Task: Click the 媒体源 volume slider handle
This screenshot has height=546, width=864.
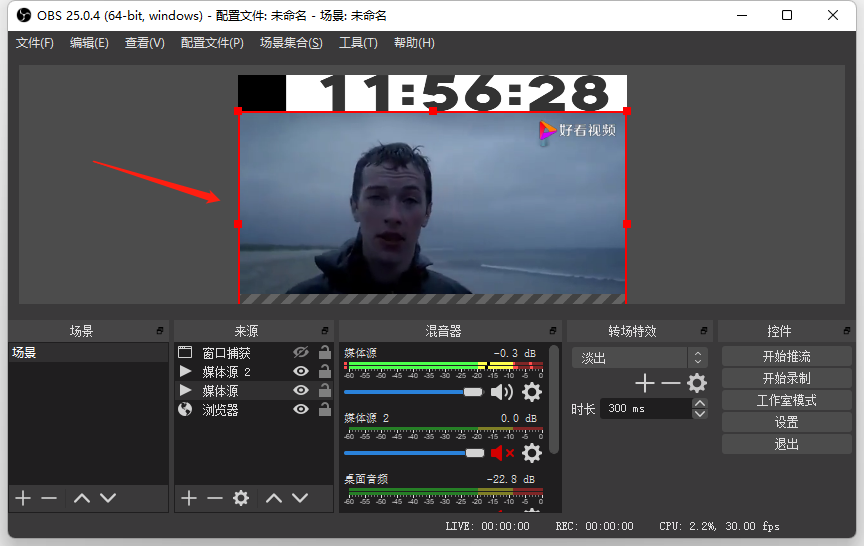Action: (473, 392)
